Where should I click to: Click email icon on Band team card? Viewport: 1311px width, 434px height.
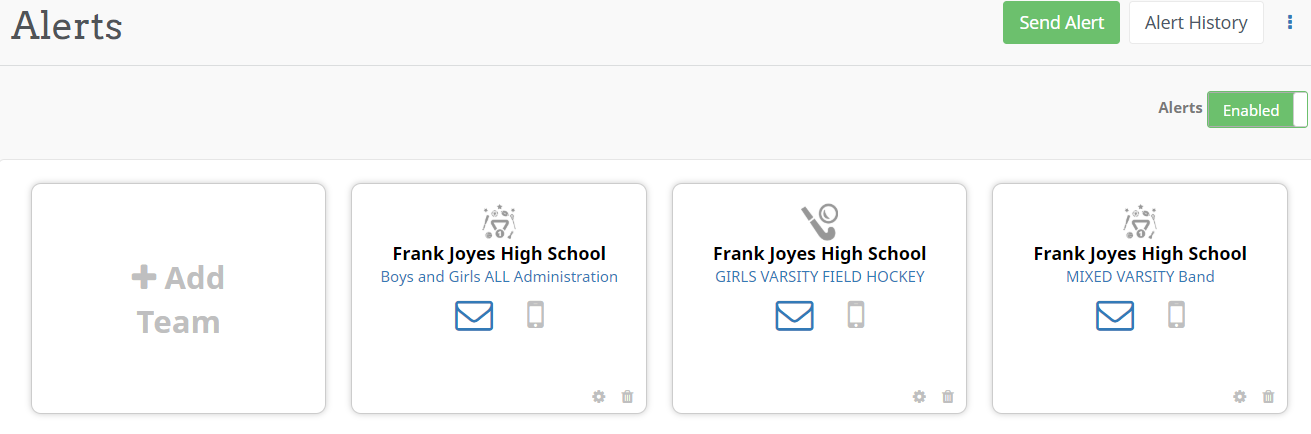pos(1115,316)
